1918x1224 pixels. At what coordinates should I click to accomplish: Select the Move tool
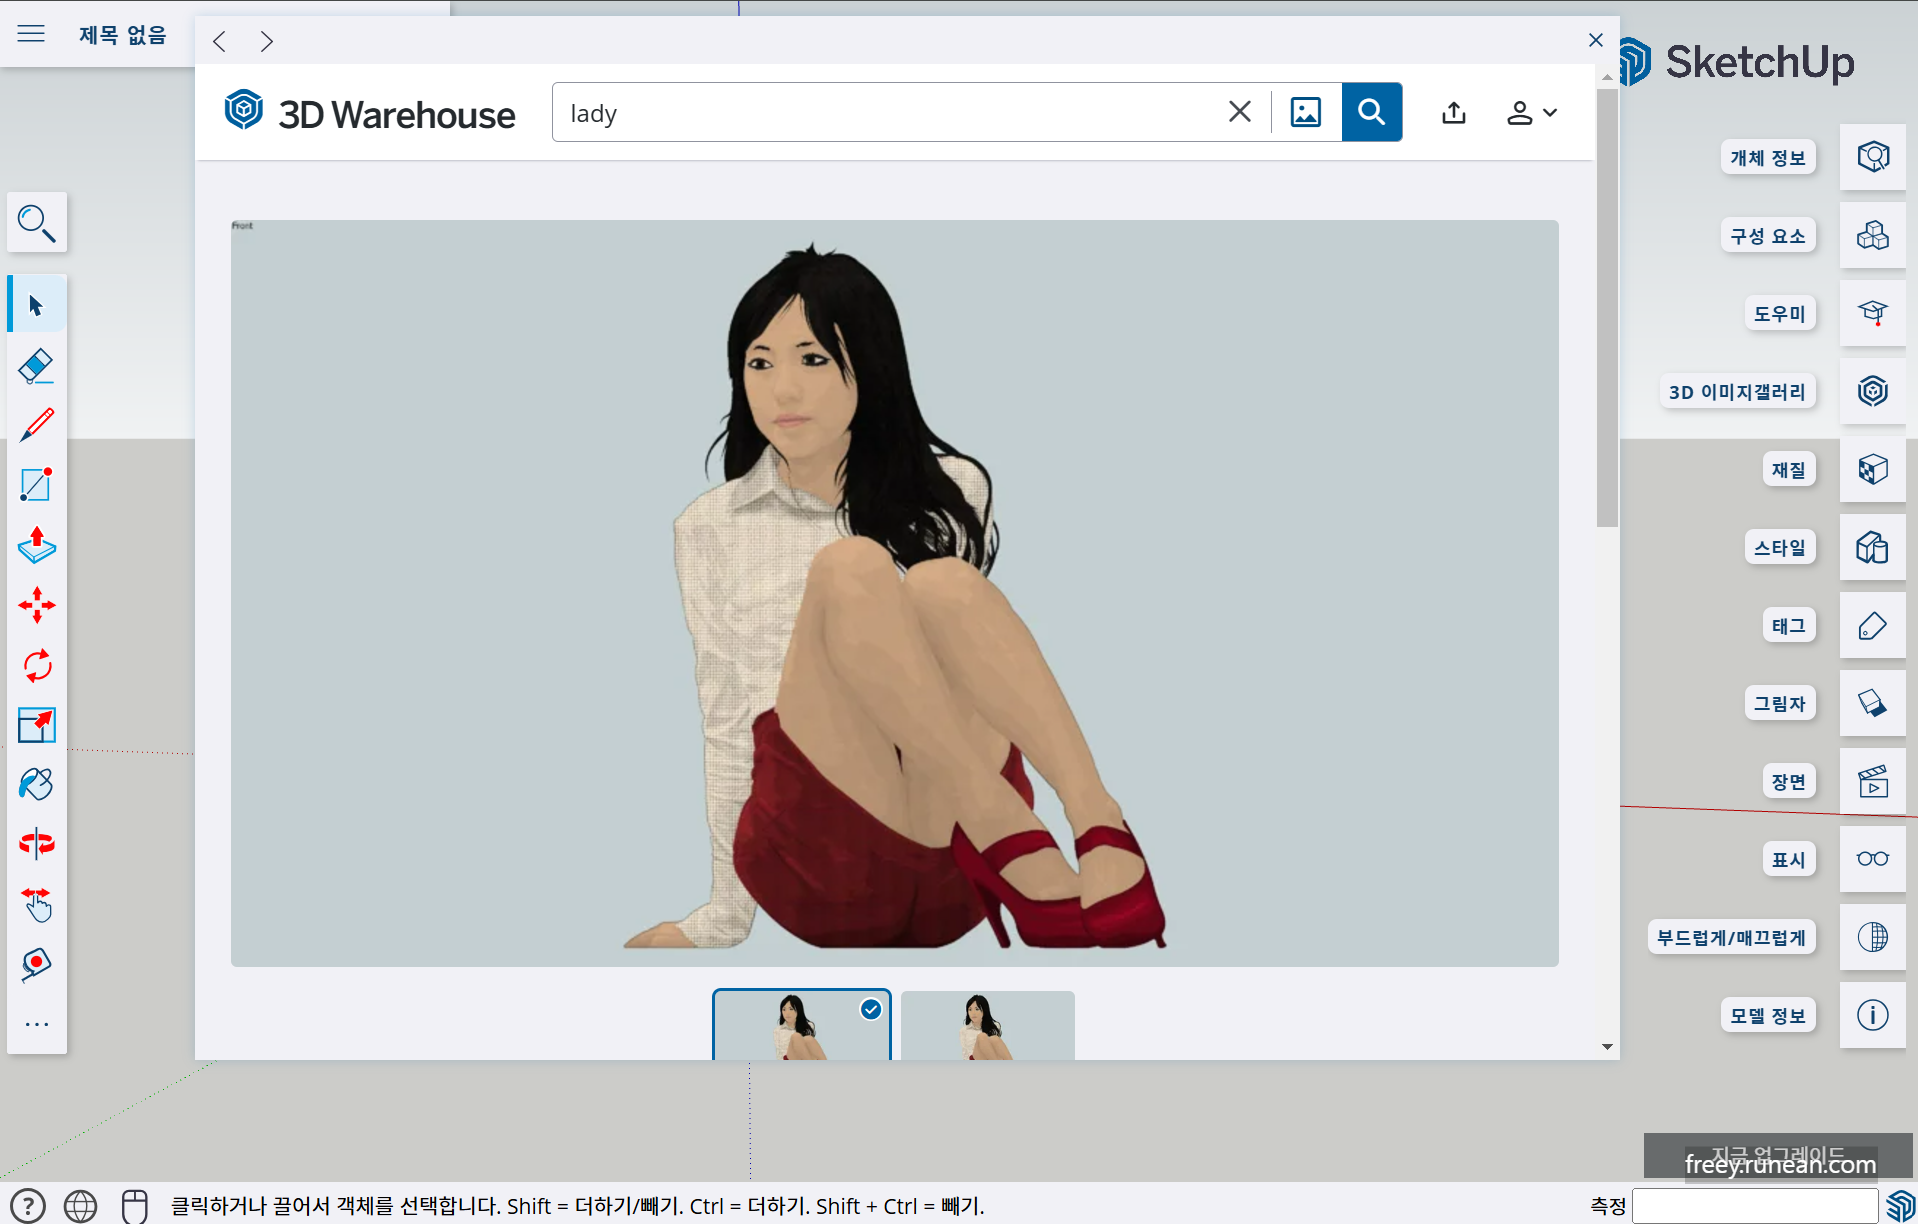click(x=36, y=605)
